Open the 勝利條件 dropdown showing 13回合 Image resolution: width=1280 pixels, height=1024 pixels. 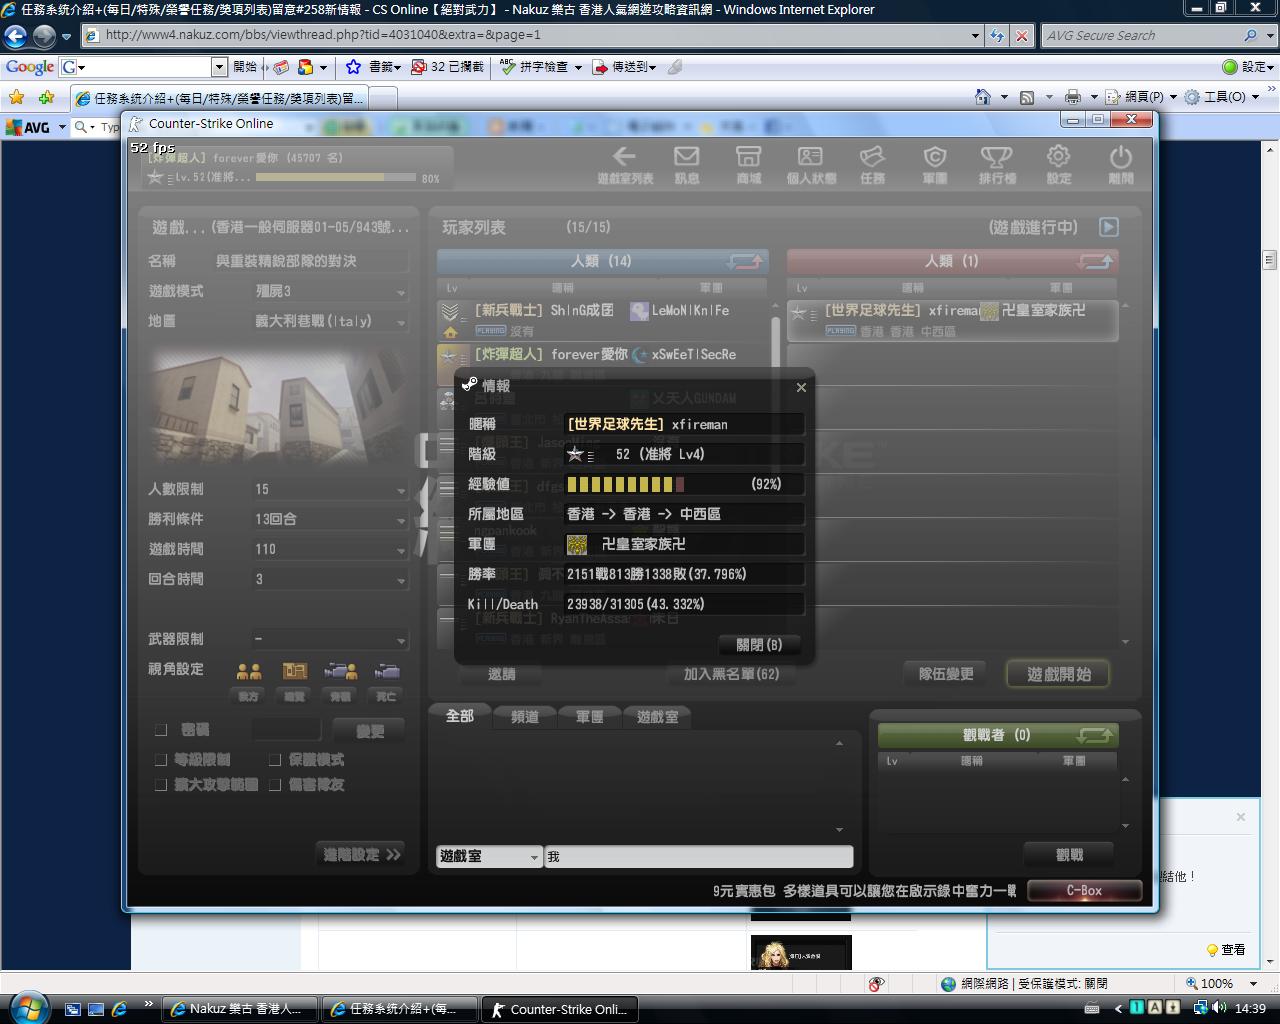point(329,519)
